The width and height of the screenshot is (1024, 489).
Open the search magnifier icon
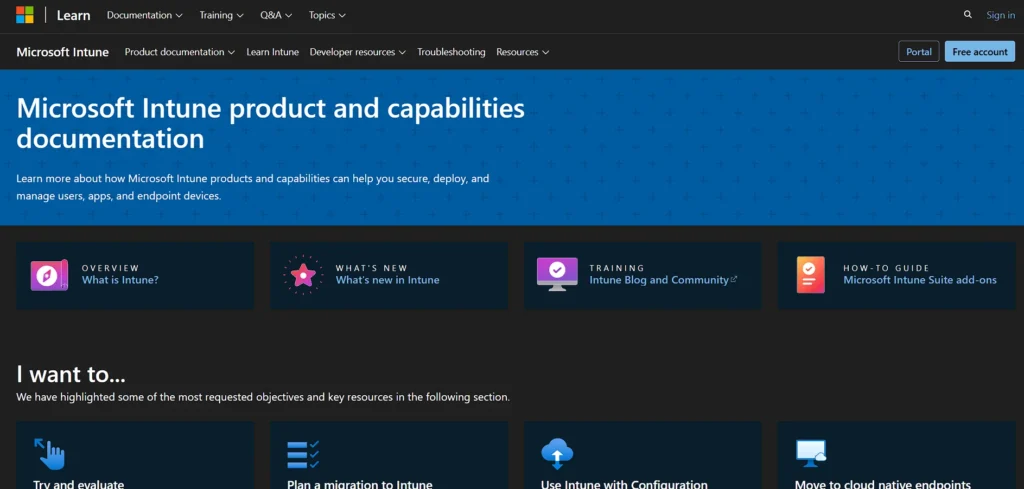pos(967,14)
